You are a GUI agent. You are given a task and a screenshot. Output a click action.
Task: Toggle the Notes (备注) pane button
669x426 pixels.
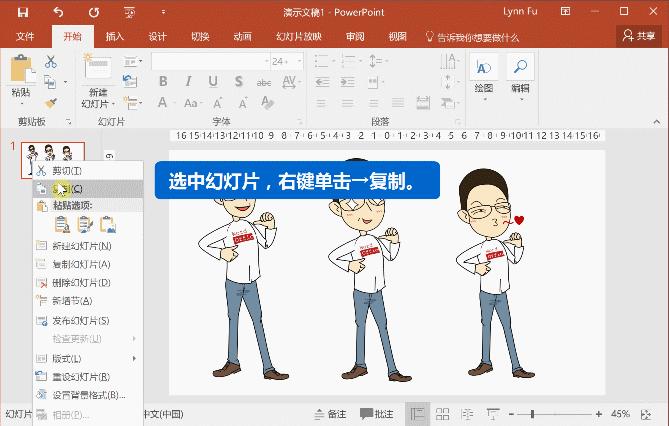(x=329, y=414)
